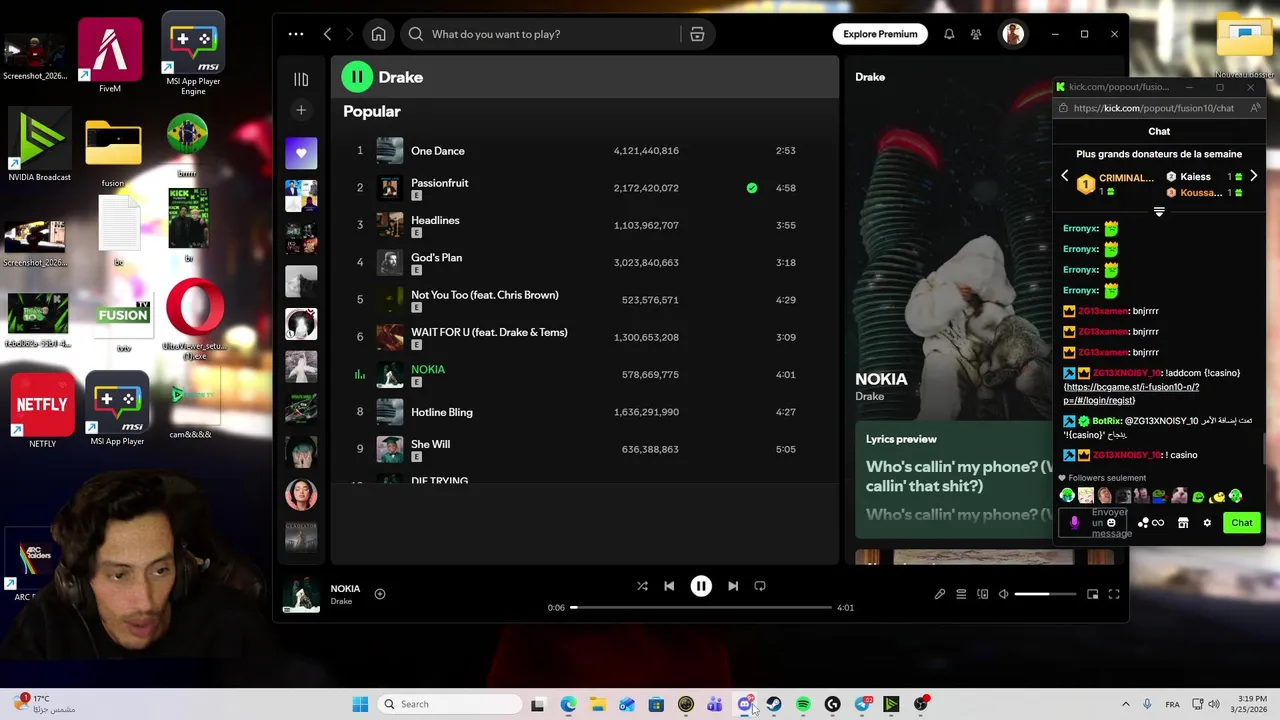1280x720 pixels.
Task: Open Steam from the Windows taskbar
Action: tap(774, 704)
